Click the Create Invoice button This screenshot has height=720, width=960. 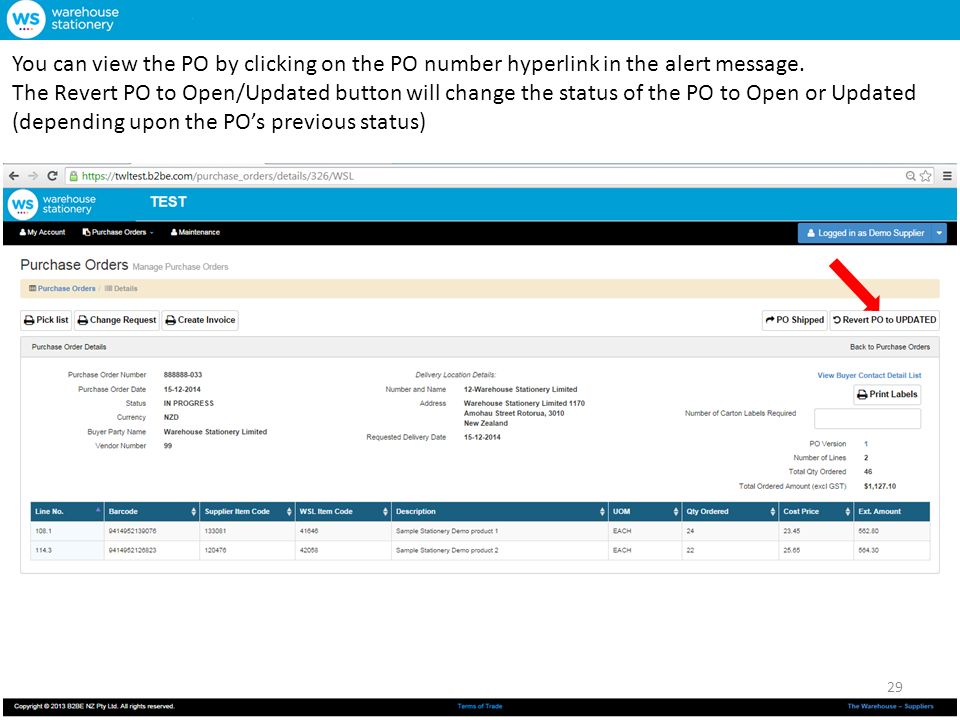(200, 320)
